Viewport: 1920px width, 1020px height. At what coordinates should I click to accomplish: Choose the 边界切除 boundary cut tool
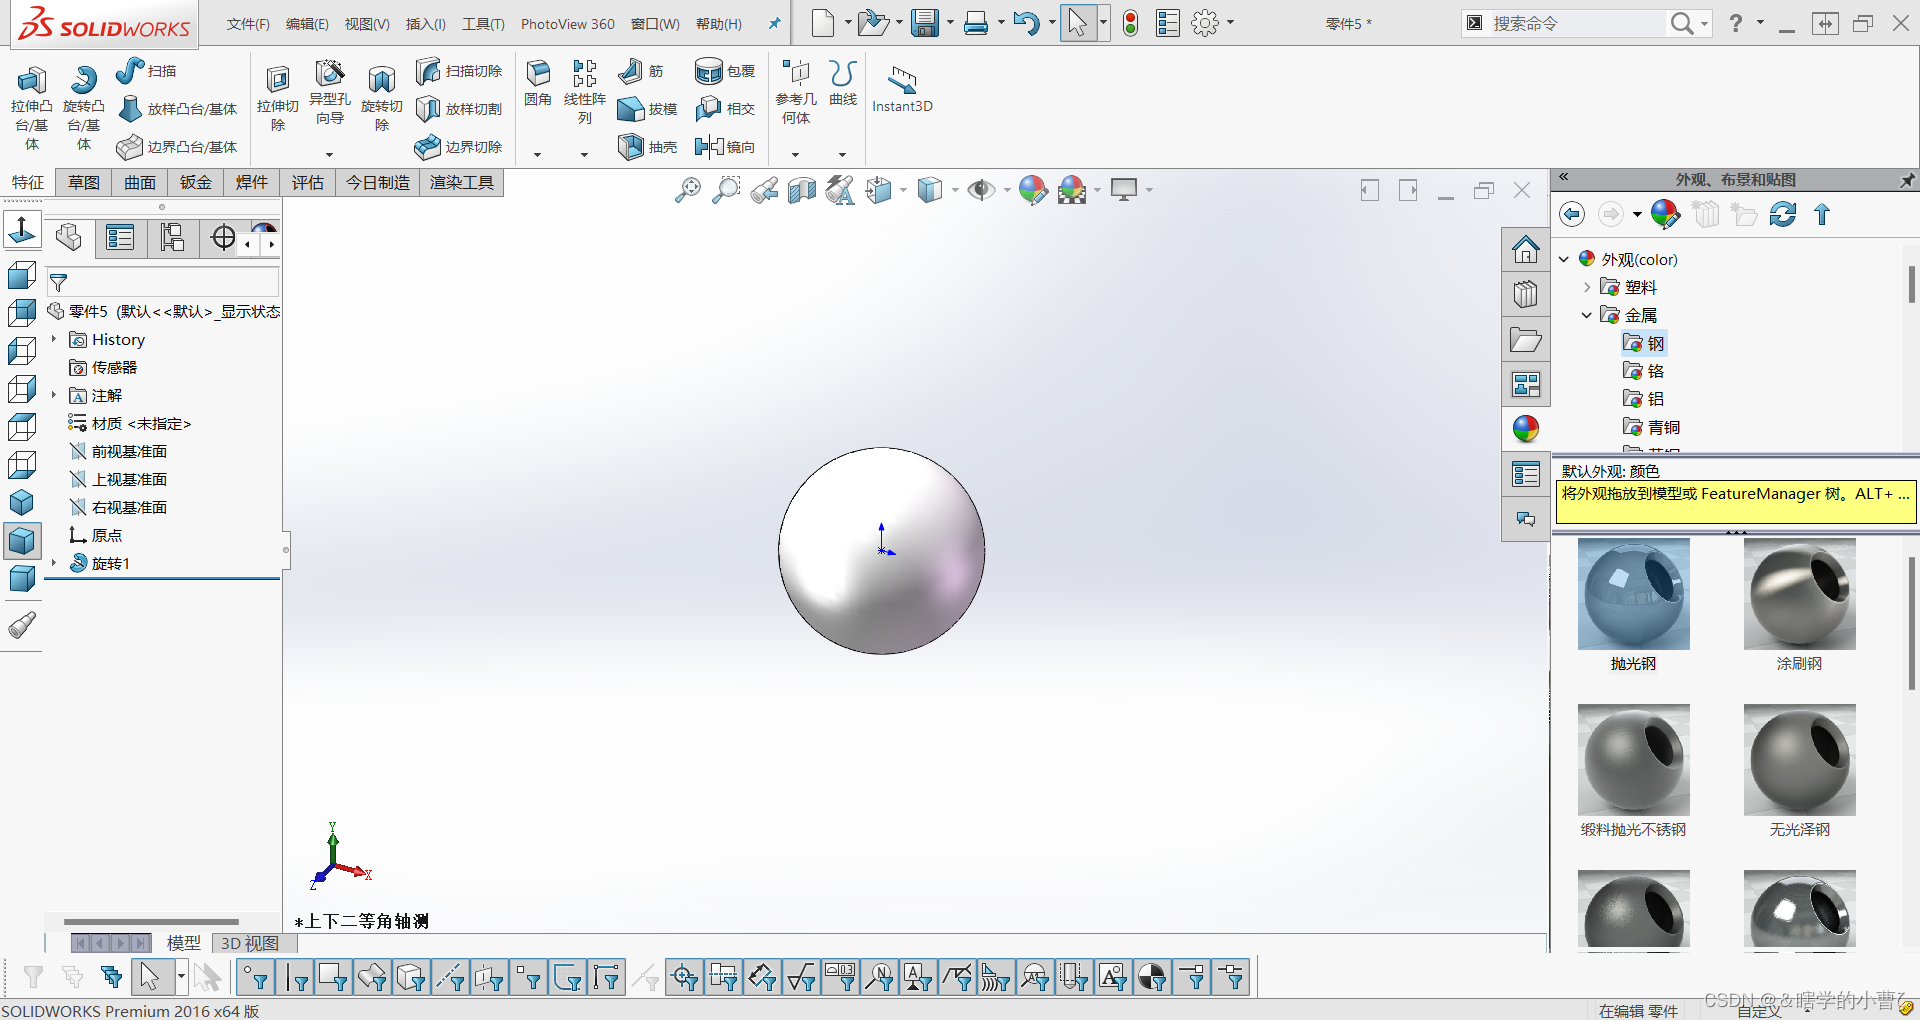[459, 147]
